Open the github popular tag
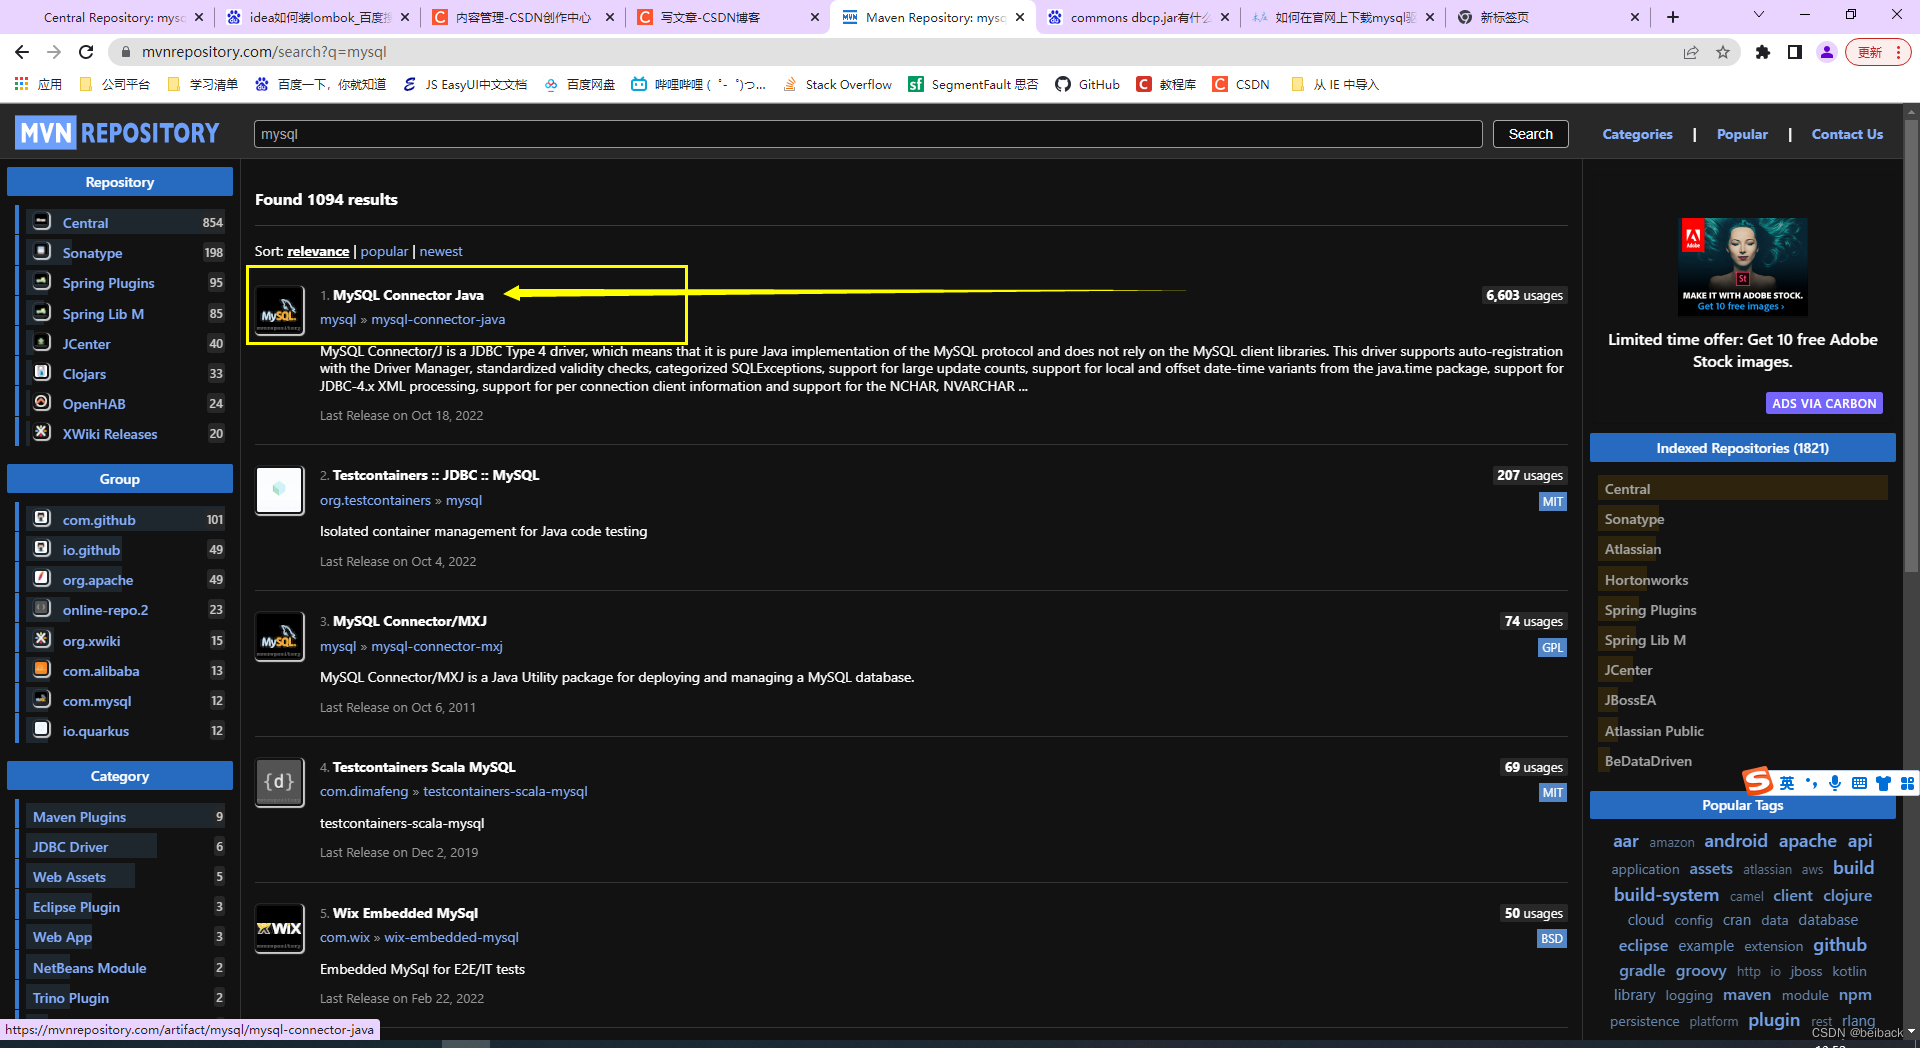The width and height of the screenshot is (1920, 1048). (x=1840, y=945)
